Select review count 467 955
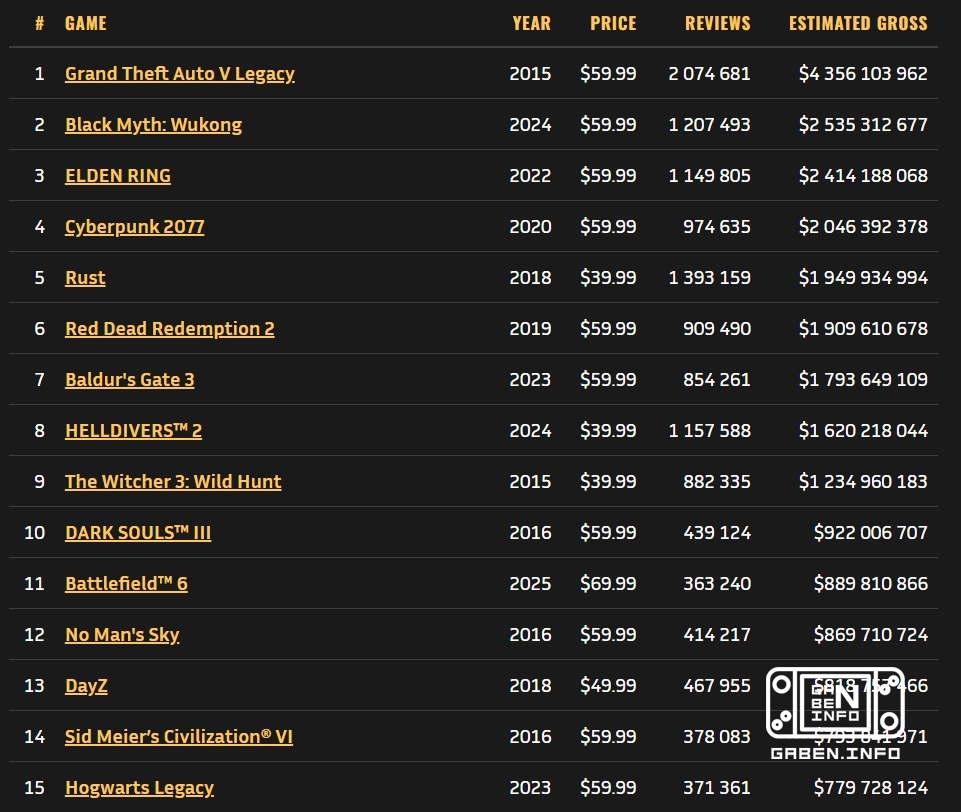 [716, 685]
